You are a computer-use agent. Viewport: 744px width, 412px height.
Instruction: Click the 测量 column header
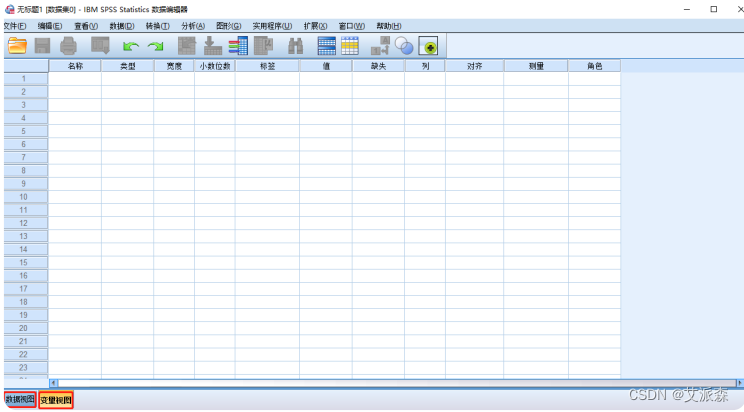pos(536,66)
